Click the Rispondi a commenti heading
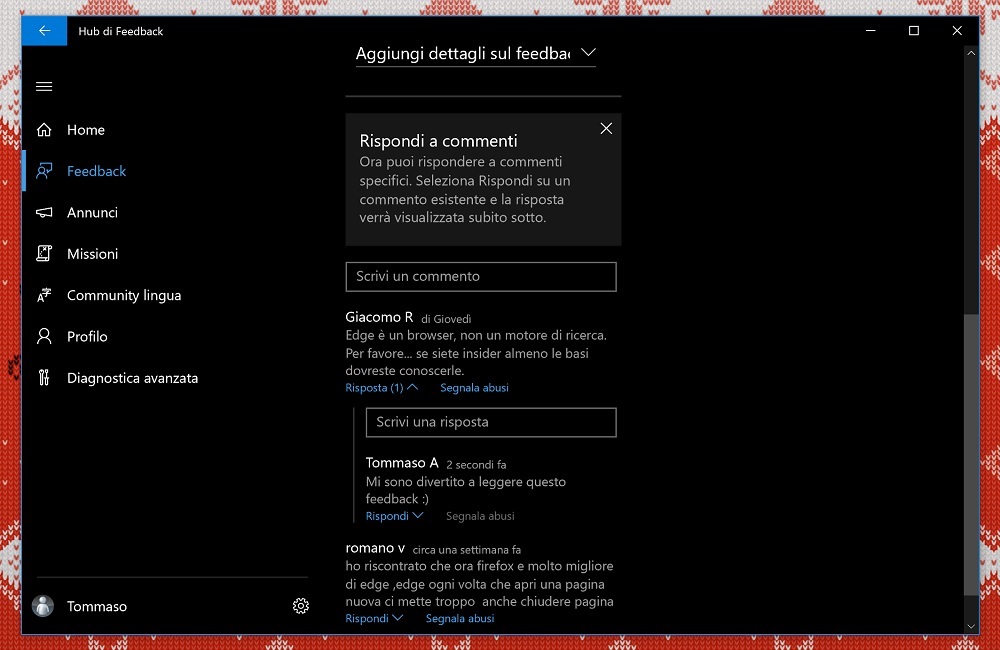The width and height of the screenshot is (1000, 650). pos(438,141)
